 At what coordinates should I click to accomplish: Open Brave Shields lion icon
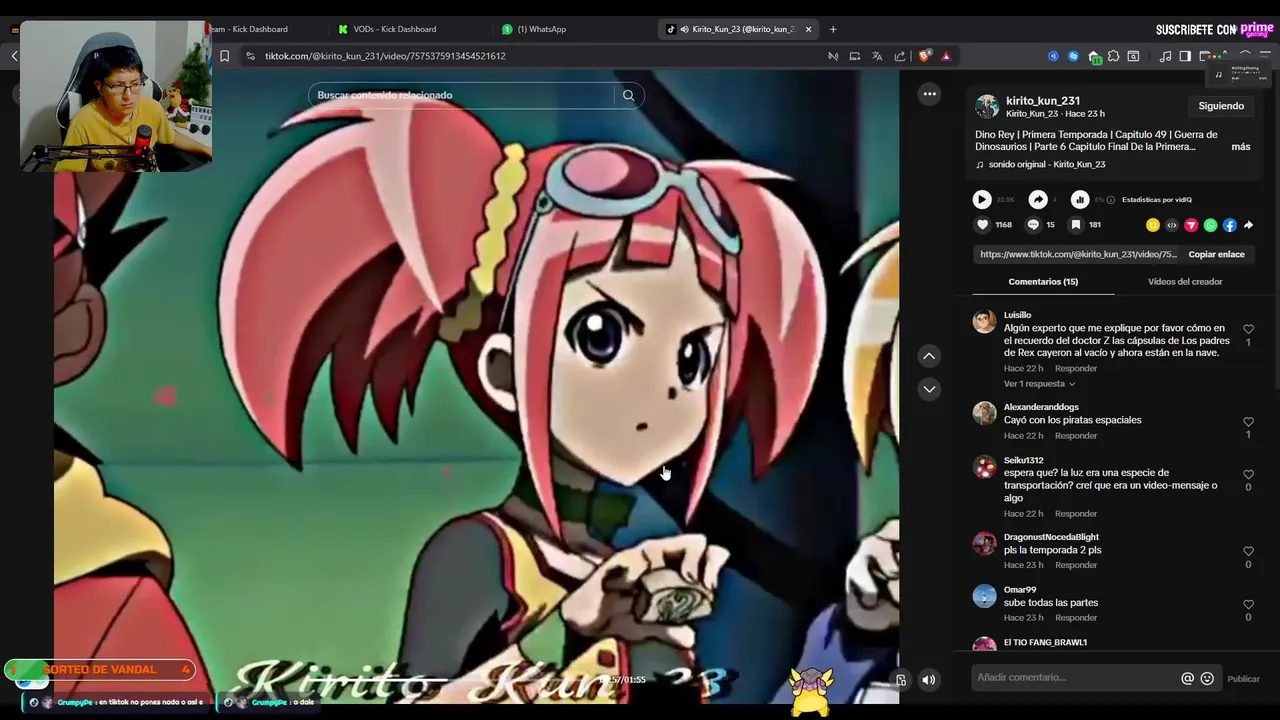(924, 56)
